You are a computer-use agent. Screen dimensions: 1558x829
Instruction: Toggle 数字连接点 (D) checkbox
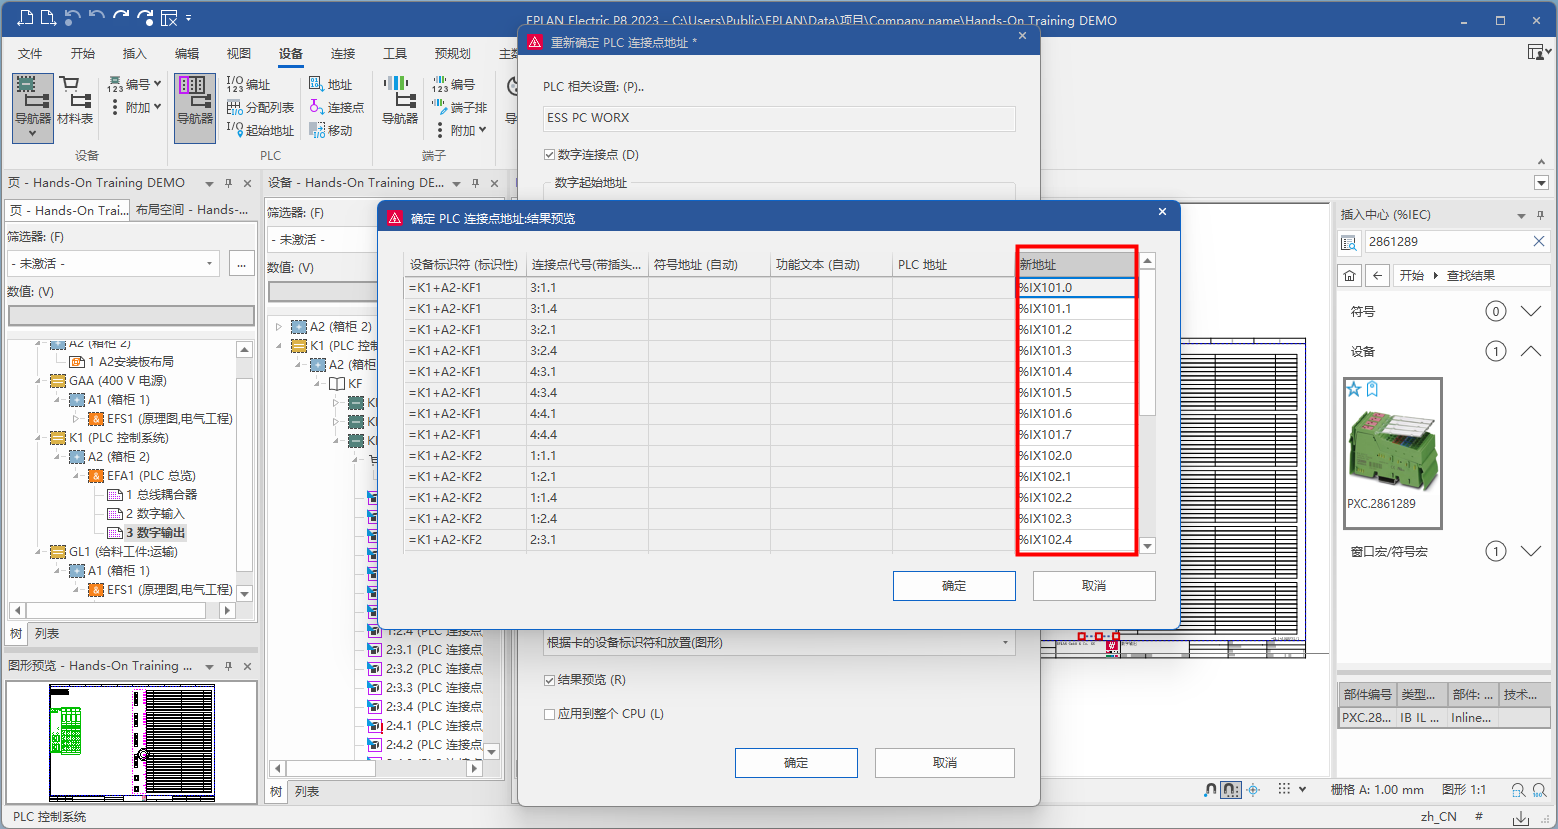549,155
